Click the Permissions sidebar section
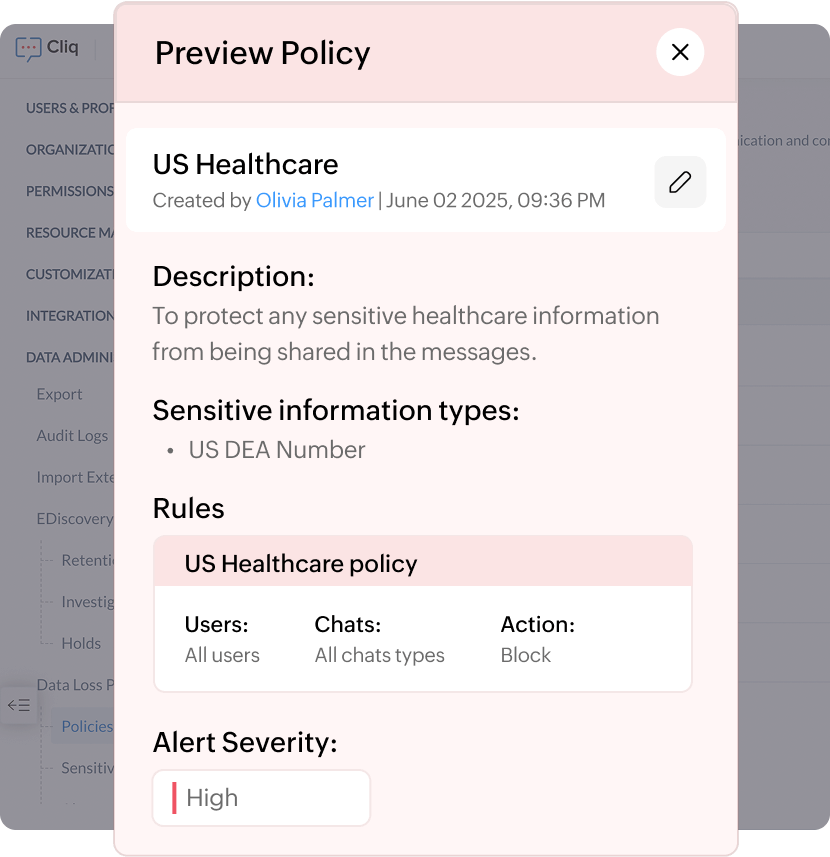Image resolution: width=830 pixels, height=857 pixels. click(70, 190)
